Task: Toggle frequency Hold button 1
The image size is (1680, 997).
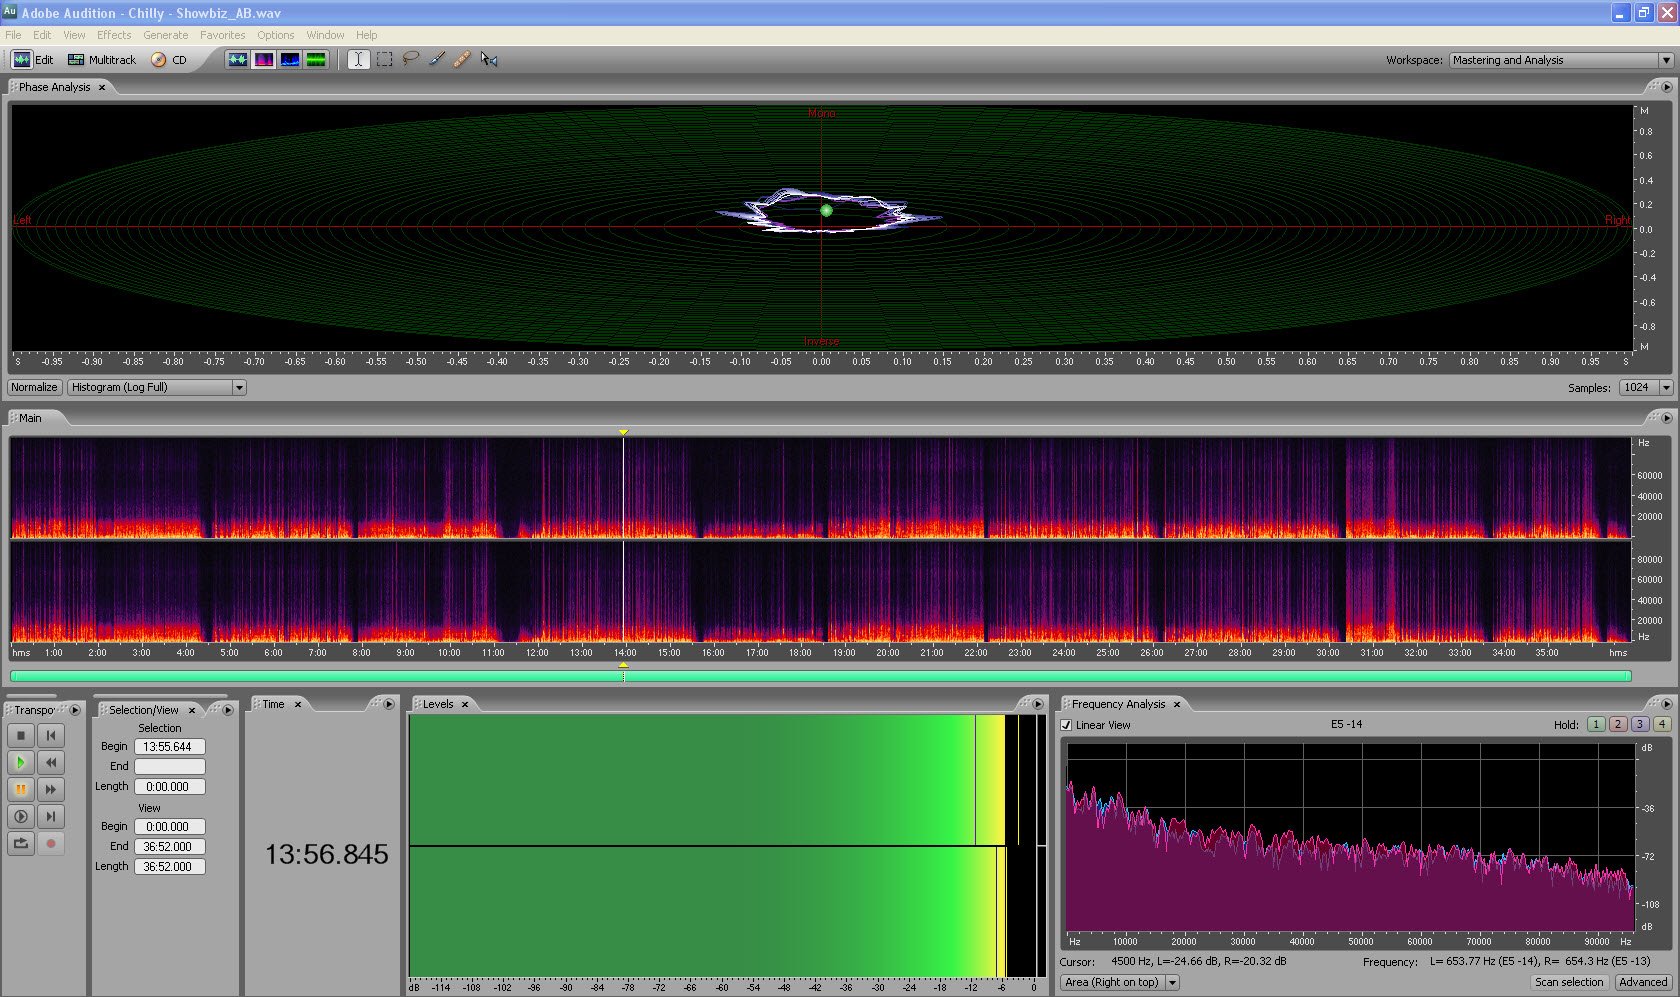Action: point(1596,725)
